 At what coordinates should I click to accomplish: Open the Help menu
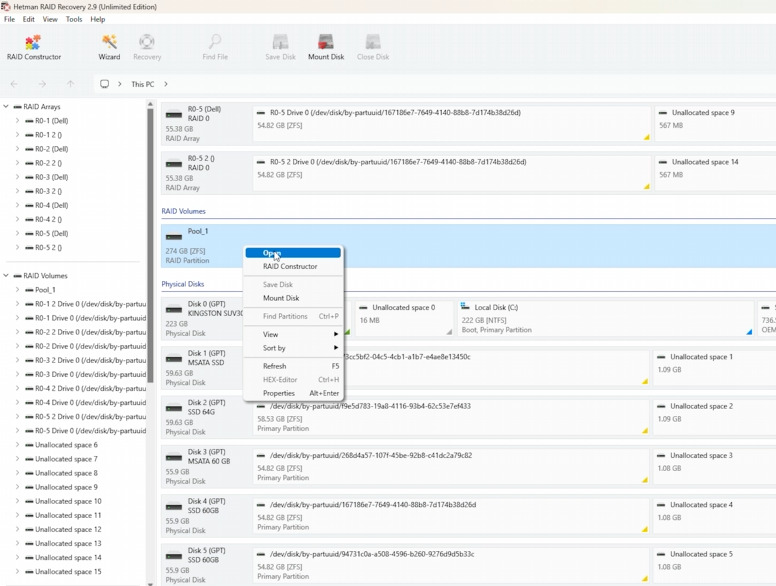[x=97, y=19]
